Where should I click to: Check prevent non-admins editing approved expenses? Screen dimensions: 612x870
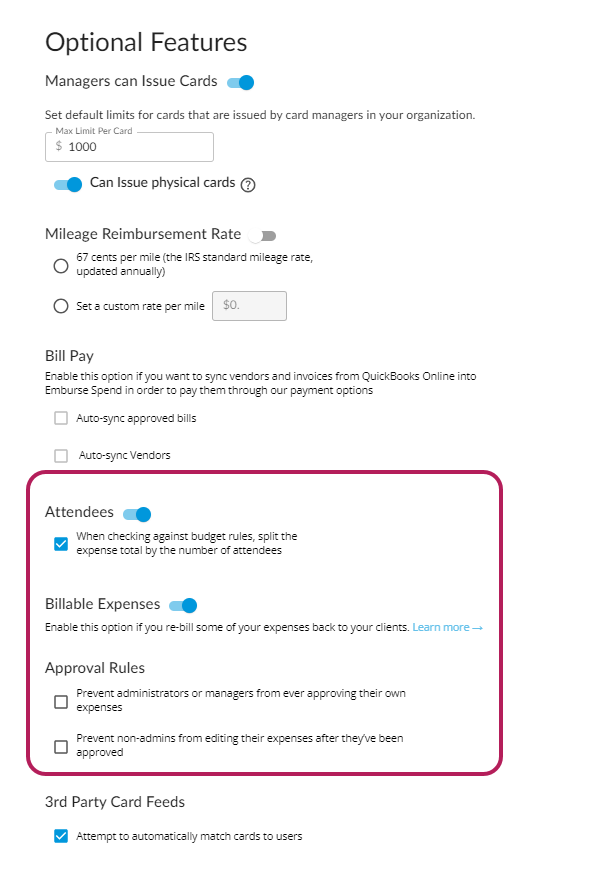click(61, 746)
